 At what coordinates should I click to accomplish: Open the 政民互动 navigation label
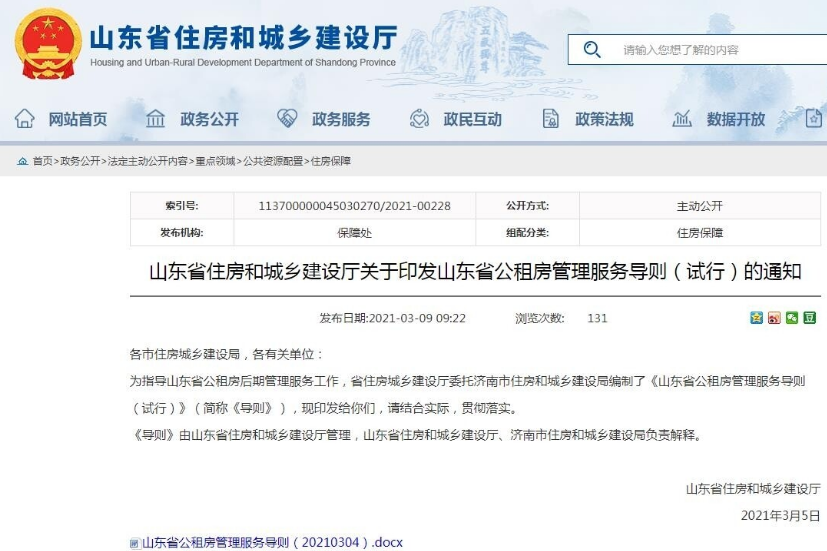[x=472, y=119]
